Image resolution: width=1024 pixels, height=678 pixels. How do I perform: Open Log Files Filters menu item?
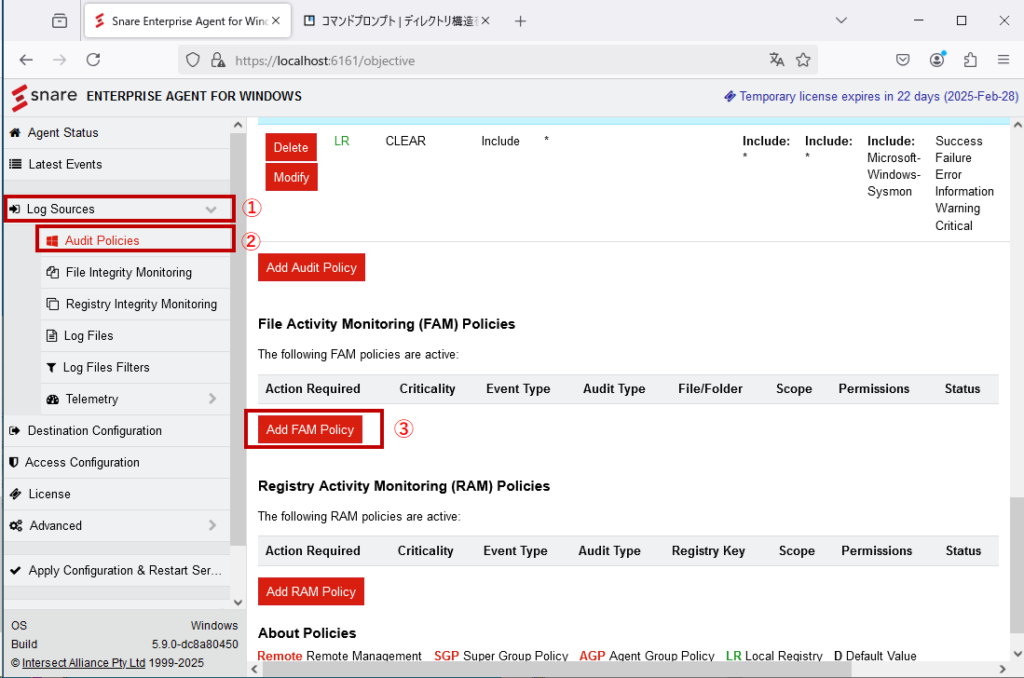tap(135, 367)
